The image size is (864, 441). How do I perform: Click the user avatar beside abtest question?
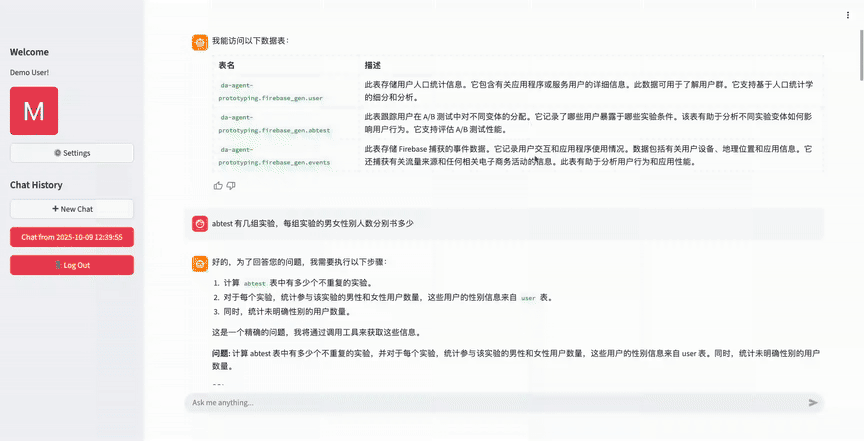point(200,224)
